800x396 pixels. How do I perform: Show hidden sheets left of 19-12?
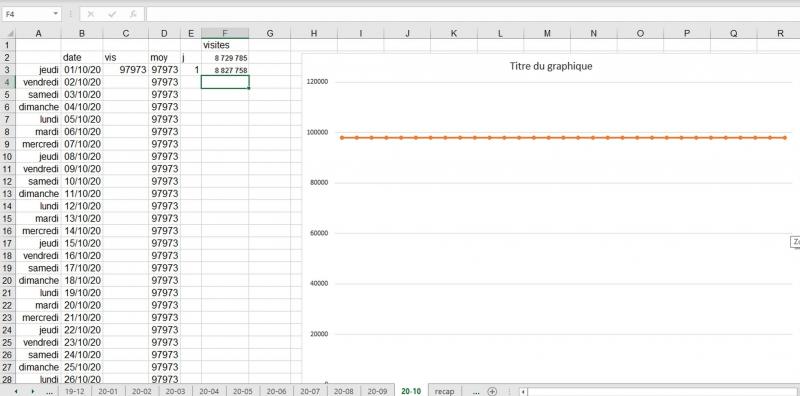click(x=49, y=392)
